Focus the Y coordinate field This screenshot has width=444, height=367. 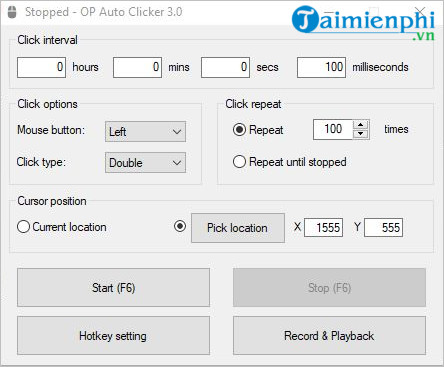[383, 228]
